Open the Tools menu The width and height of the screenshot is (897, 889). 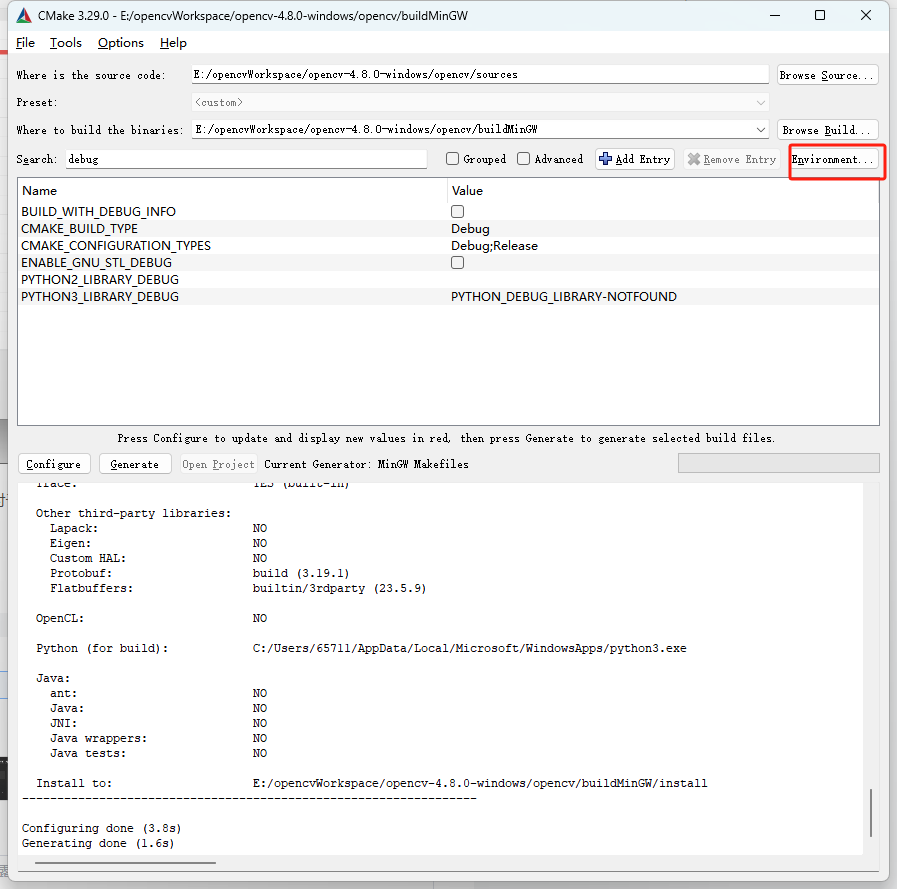66,43
